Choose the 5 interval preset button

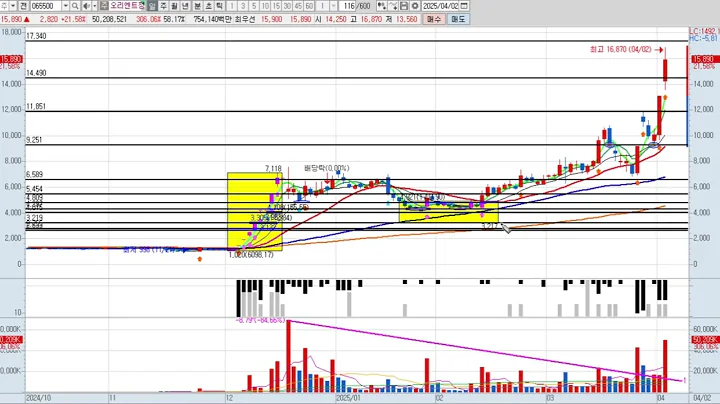coord(254,6)
